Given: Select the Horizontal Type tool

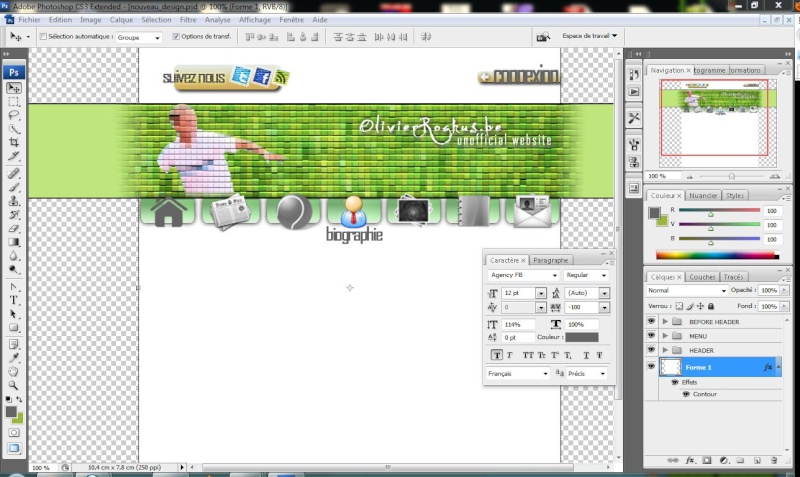Looking at the screenshot, I should coord(14,300).
